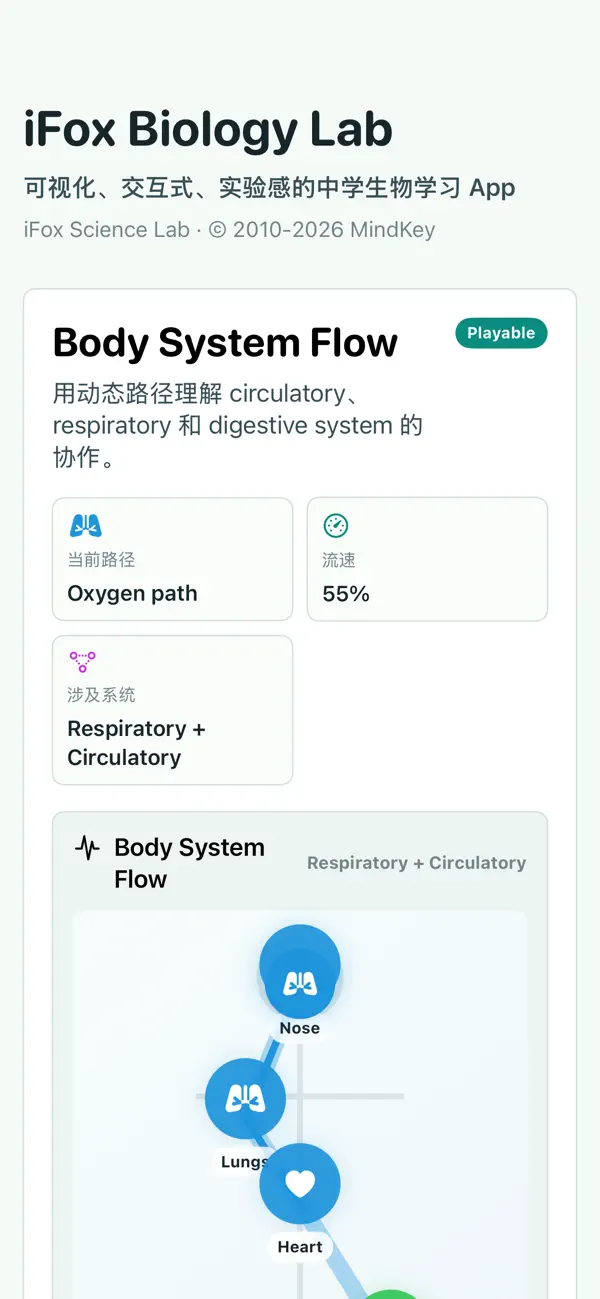
Task: Select the Heart node circle in diagram
Action: [x=300, y=1184]
